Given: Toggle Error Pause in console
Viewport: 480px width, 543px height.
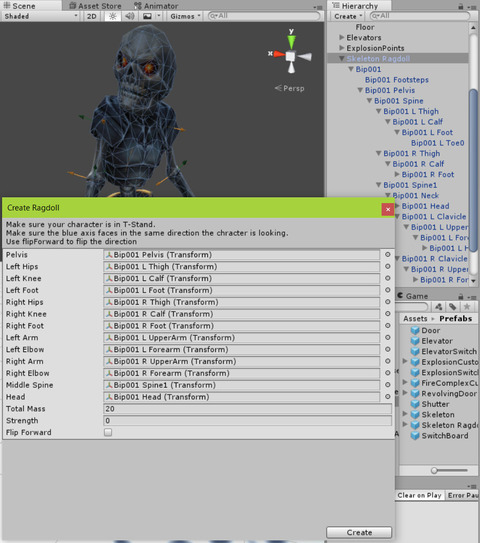Looking at the screenshot, I should (462, 495).
